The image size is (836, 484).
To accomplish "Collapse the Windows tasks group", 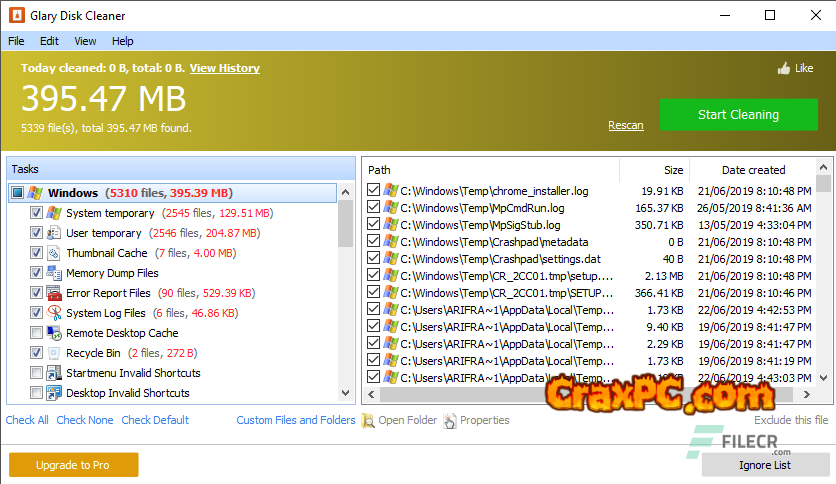I will 18,193.
